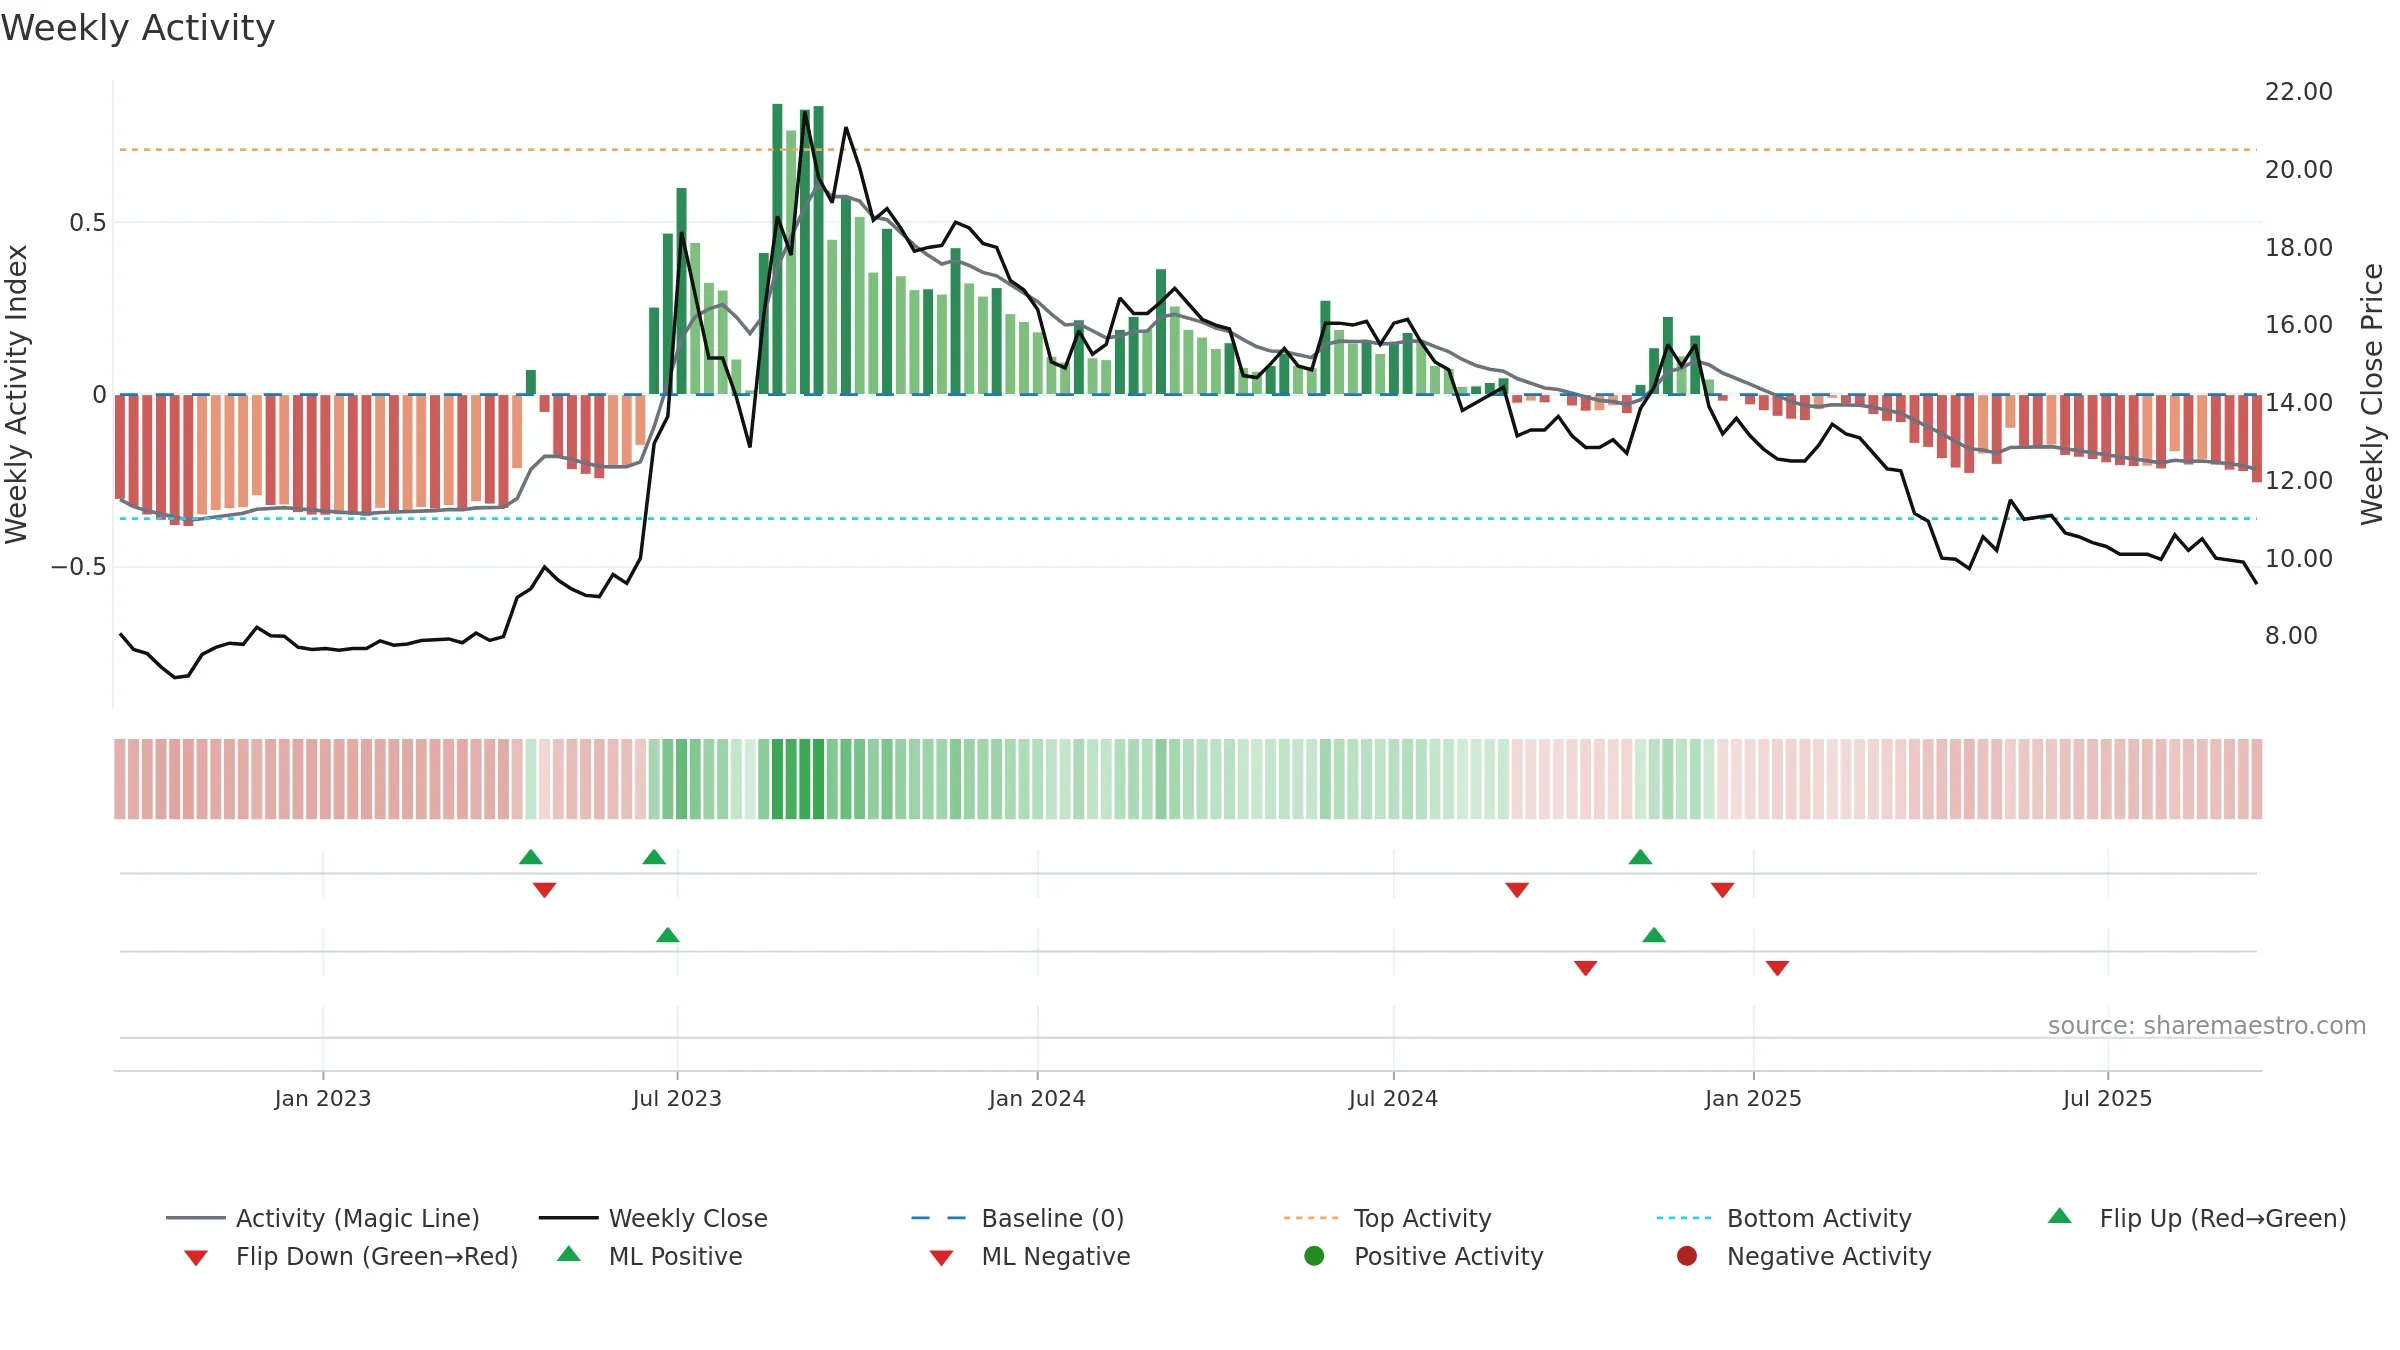Click the '14.00' price axis tick

(2299, 403)
